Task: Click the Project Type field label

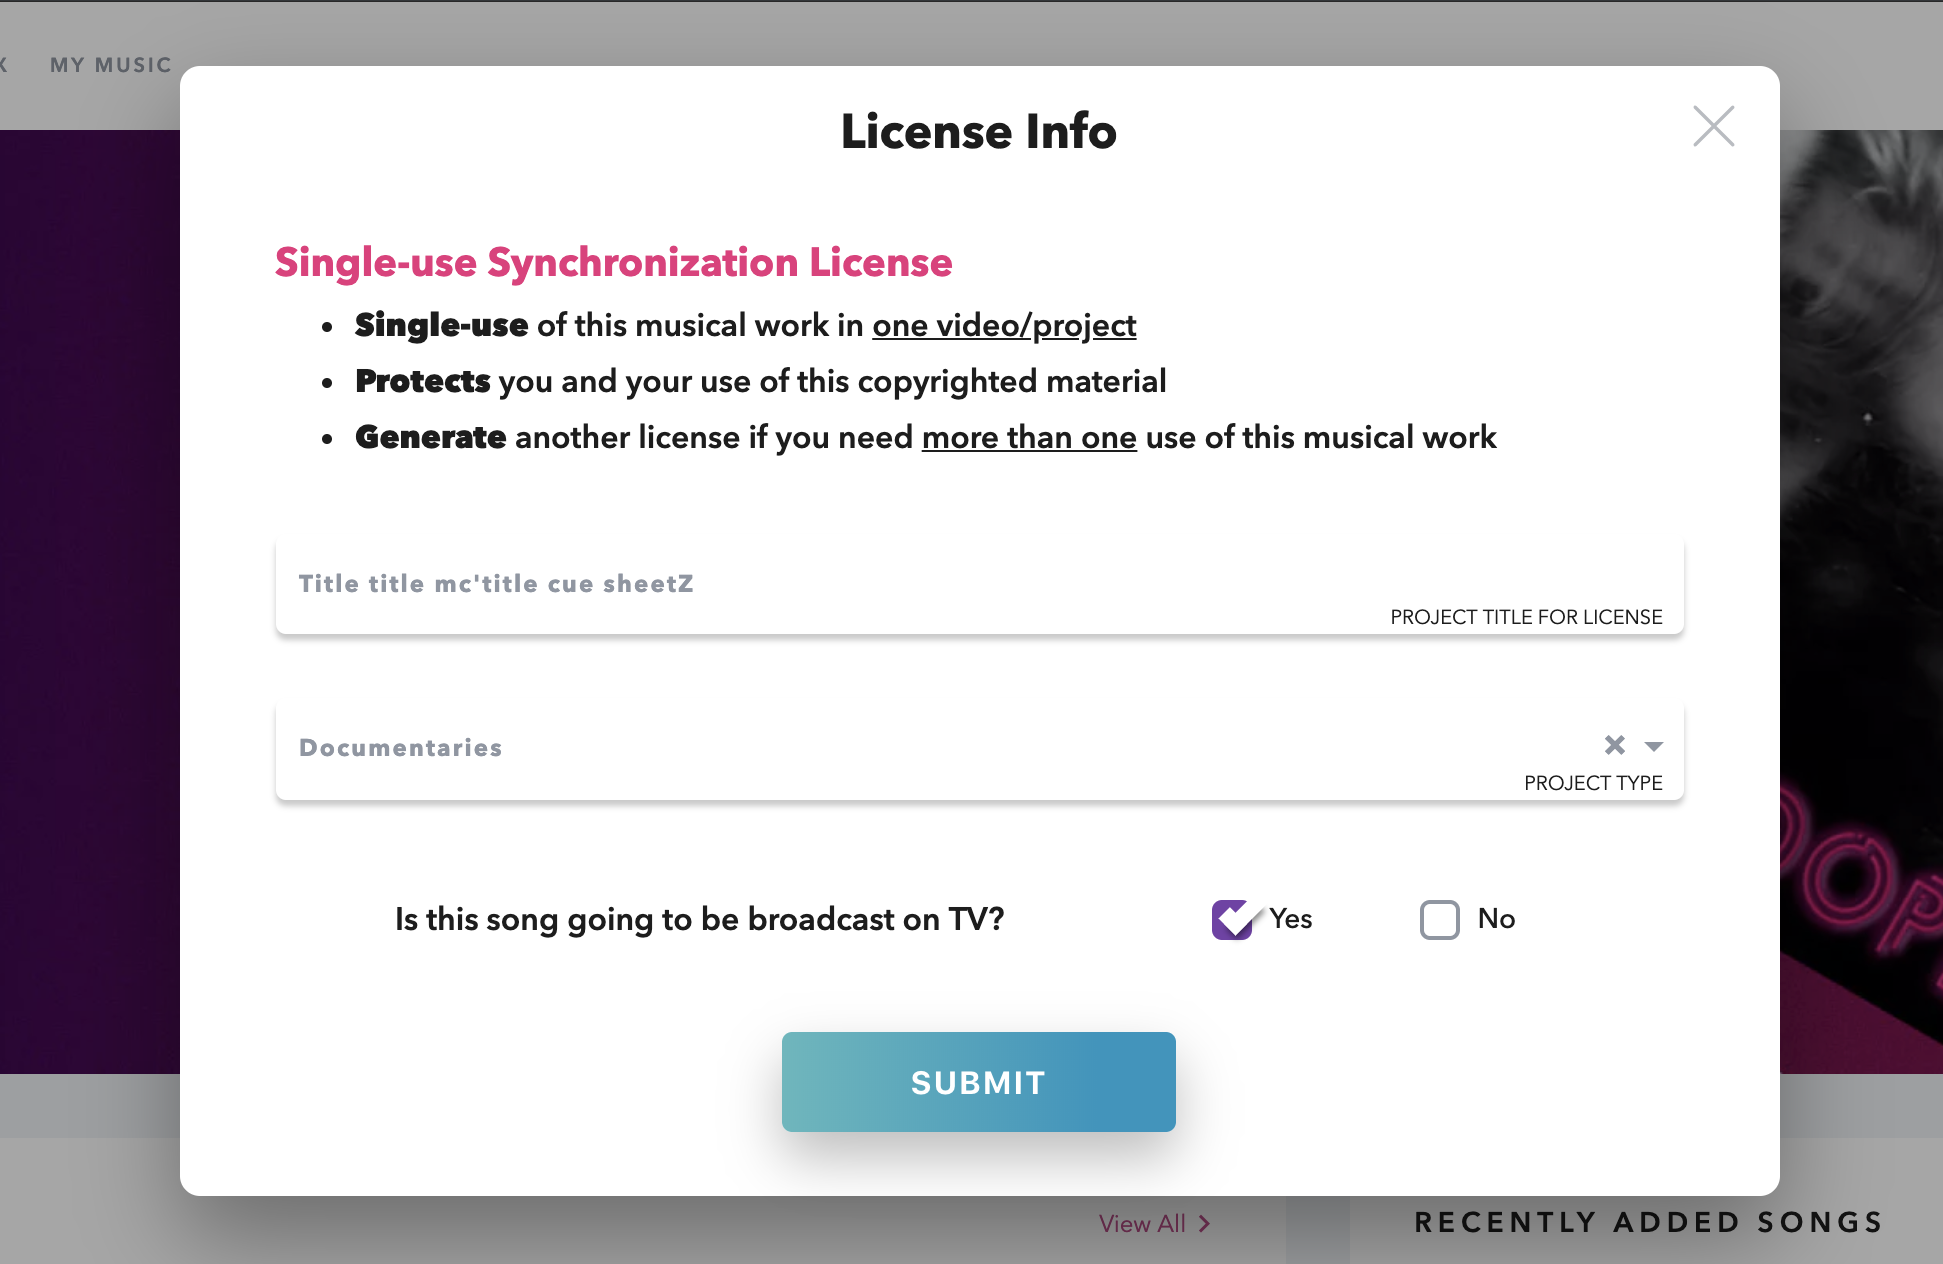Action: 1593,783
